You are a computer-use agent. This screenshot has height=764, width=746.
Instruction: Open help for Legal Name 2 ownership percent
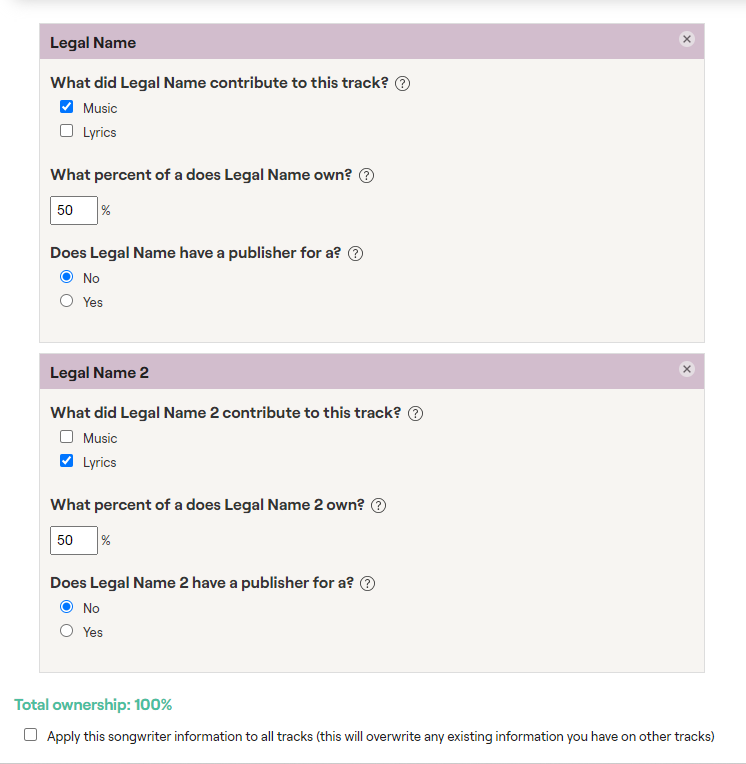(x=378, y=506)
